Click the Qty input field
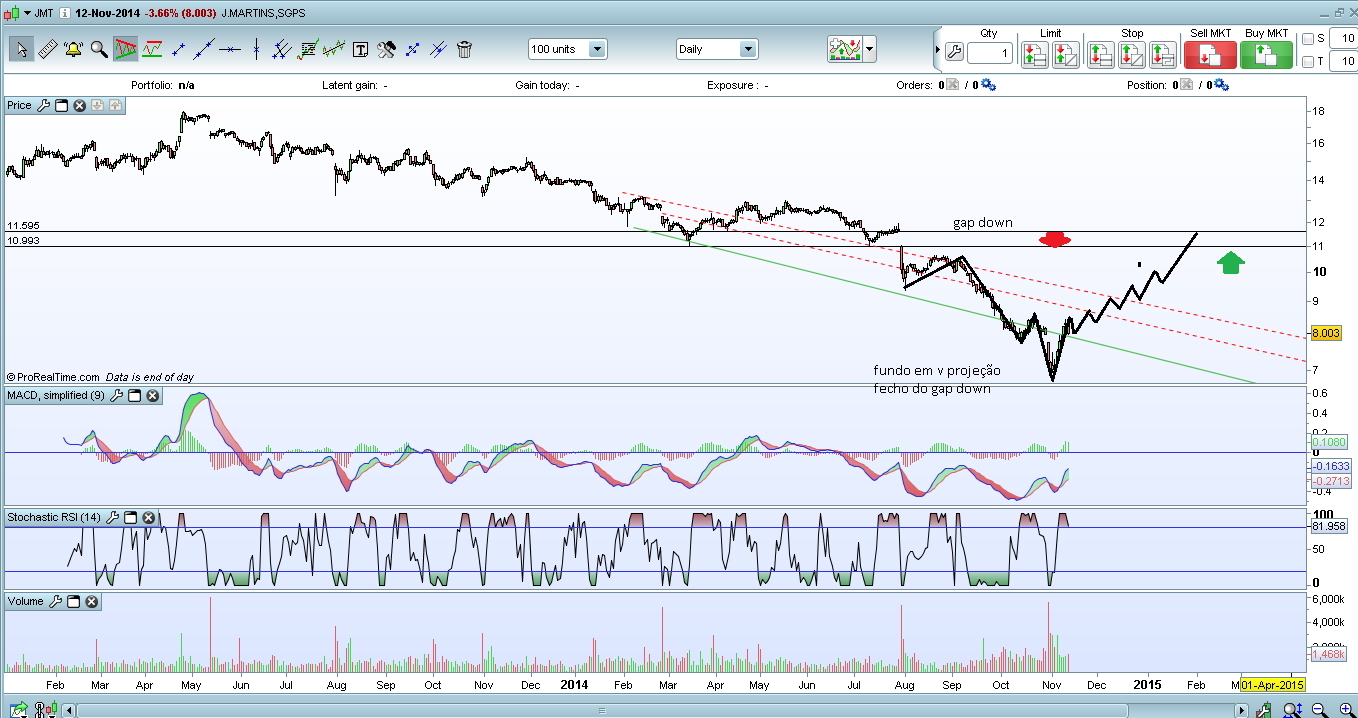The height and width of the screenshot is (718, 1358). [x=990, y=53]
